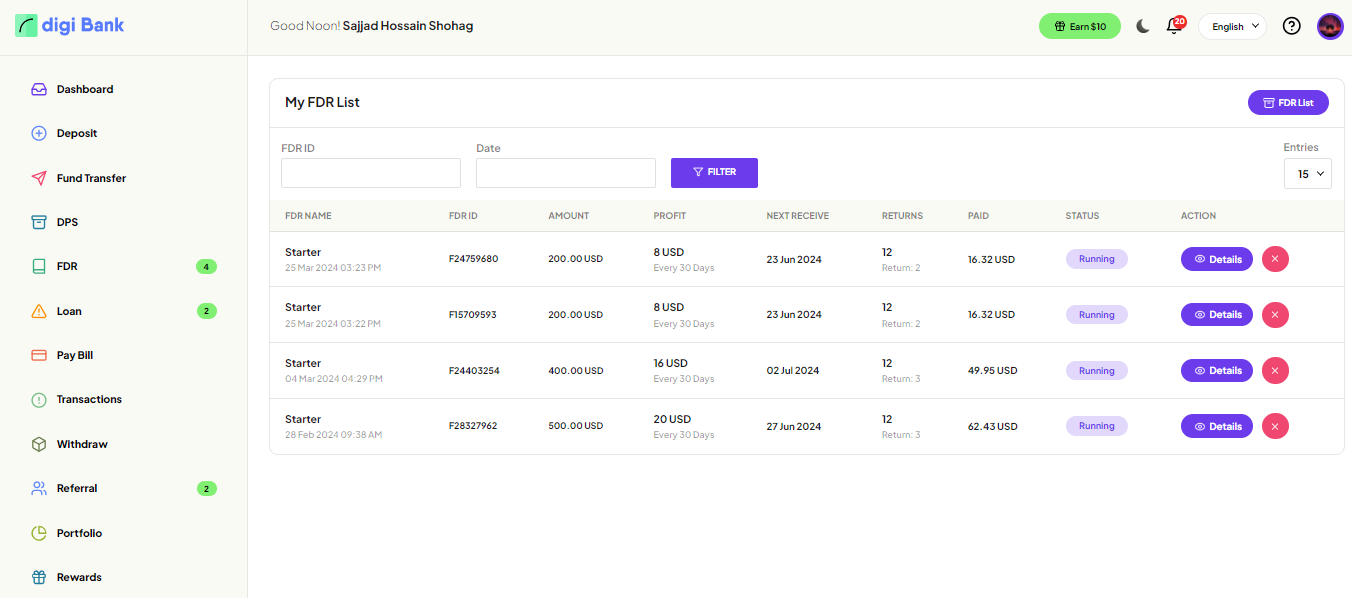
Task: Click the red X for FDR F24403254
Action: coord(1275,370)
